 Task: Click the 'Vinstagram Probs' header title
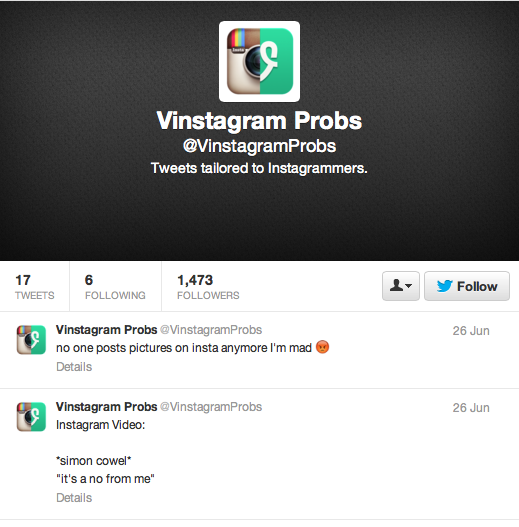click(259, 120)
